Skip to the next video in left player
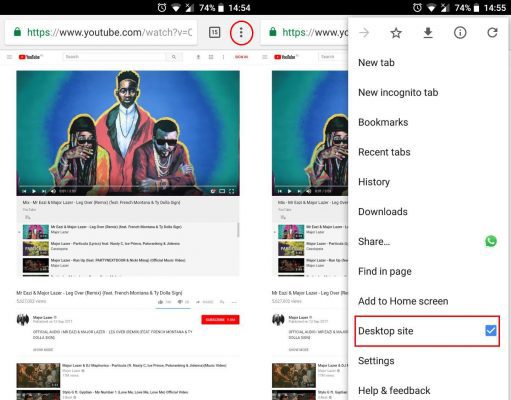The width and height of the screenshot is (511, 400). click(44, 191)
